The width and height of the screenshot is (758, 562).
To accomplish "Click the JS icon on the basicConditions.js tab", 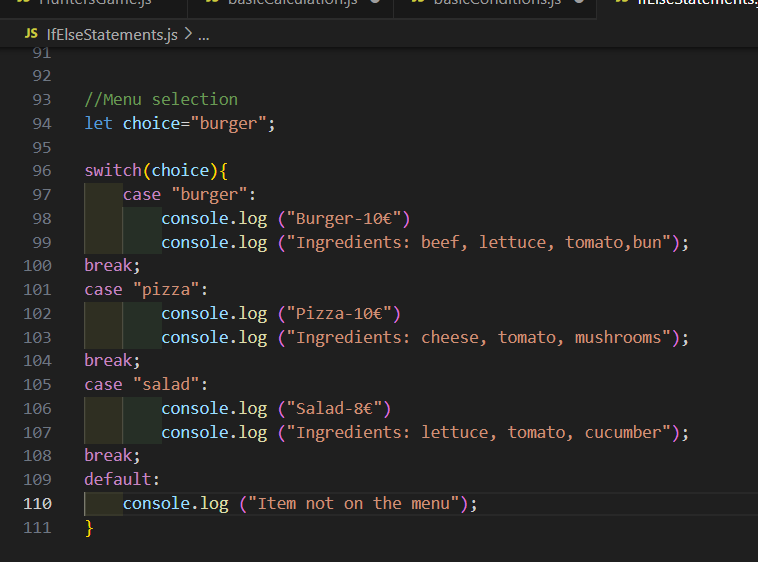I will 415,3.
